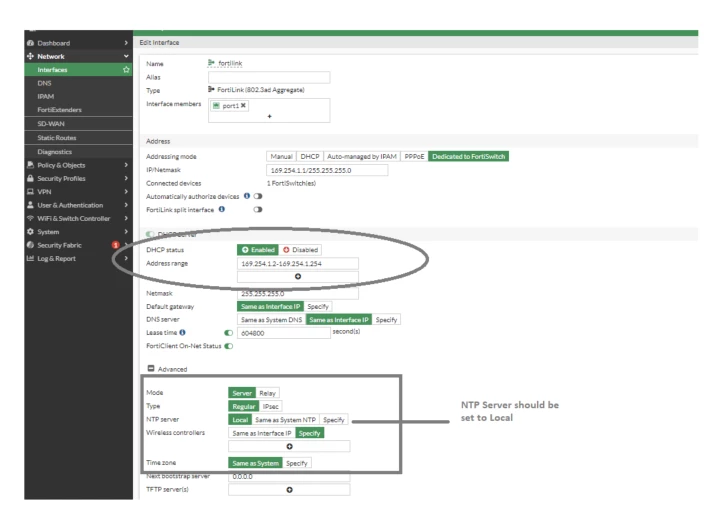
Task: Click the port1 interface icon
Action: coord(216,106)
